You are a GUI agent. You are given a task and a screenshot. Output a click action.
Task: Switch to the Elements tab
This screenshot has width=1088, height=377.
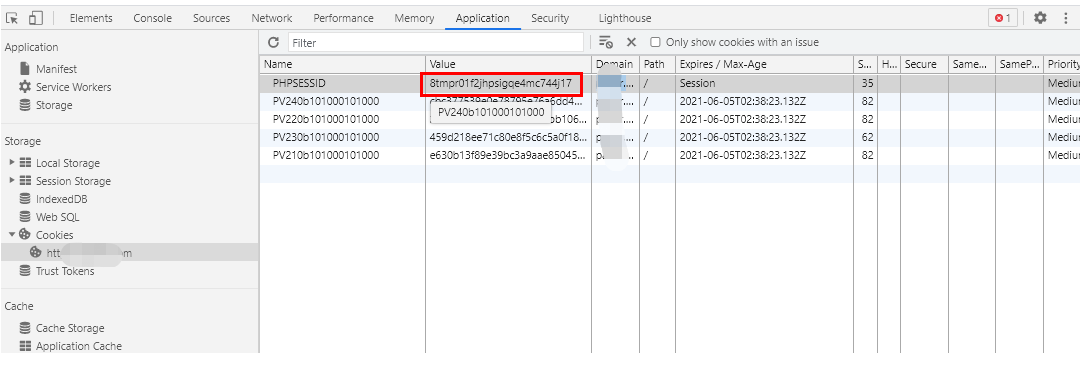[x=91, y=18]
